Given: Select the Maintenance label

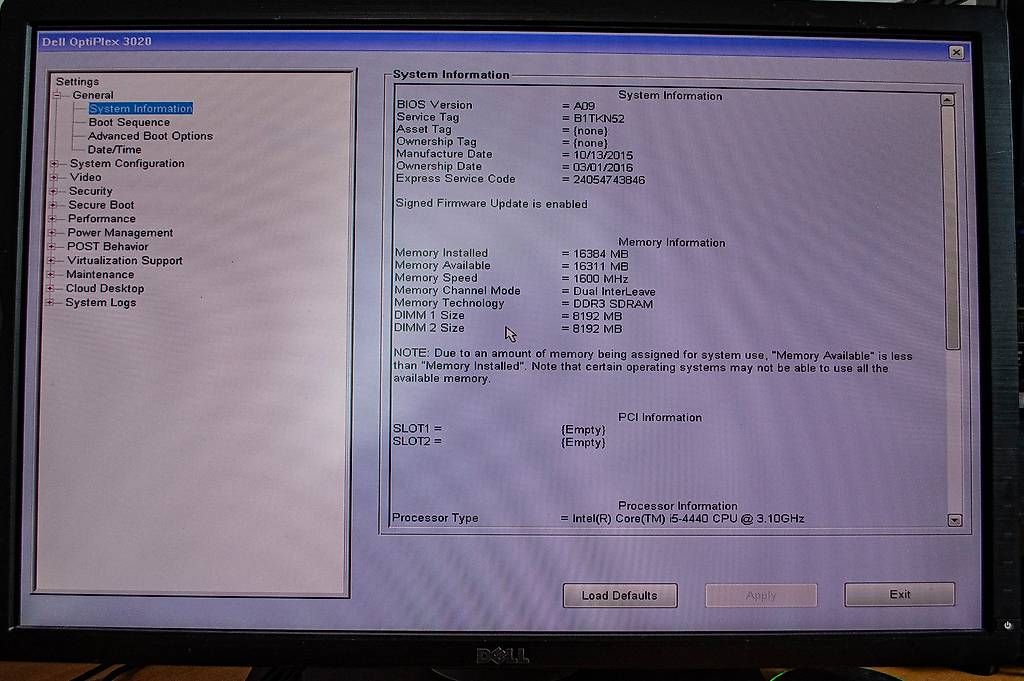Looking at the screenshot, I should [100, 274].
